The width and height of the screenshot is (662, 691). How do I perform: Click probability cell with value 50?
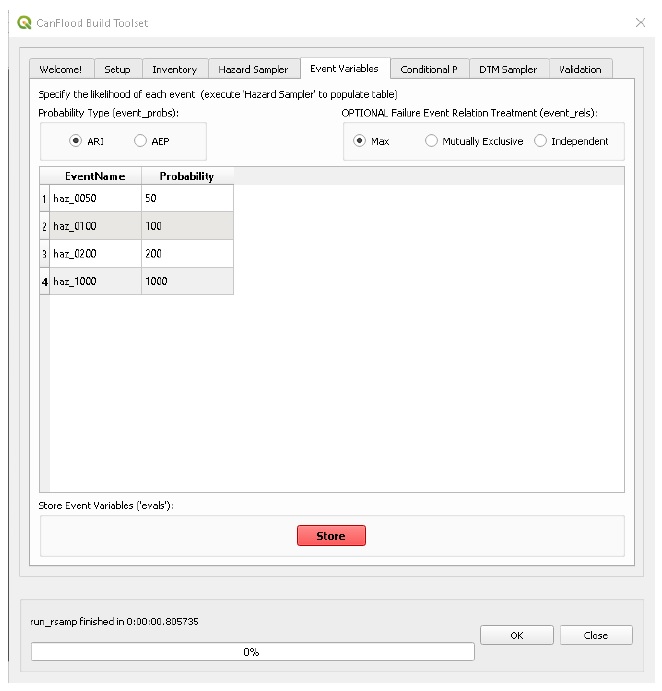[x=187, y=198]
